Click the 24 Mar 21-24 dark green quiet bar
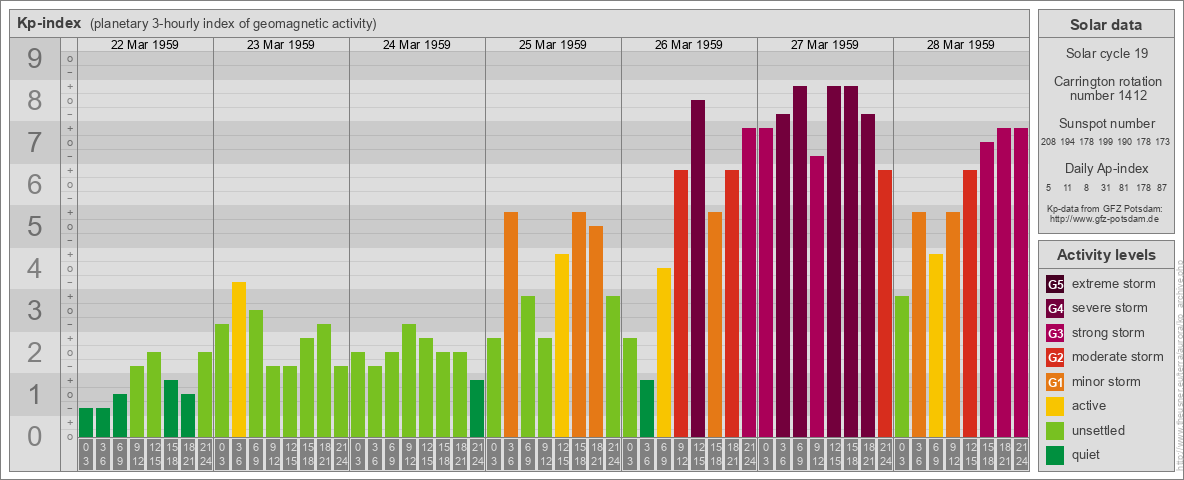The image size is (1184, 480). [477, 408]
